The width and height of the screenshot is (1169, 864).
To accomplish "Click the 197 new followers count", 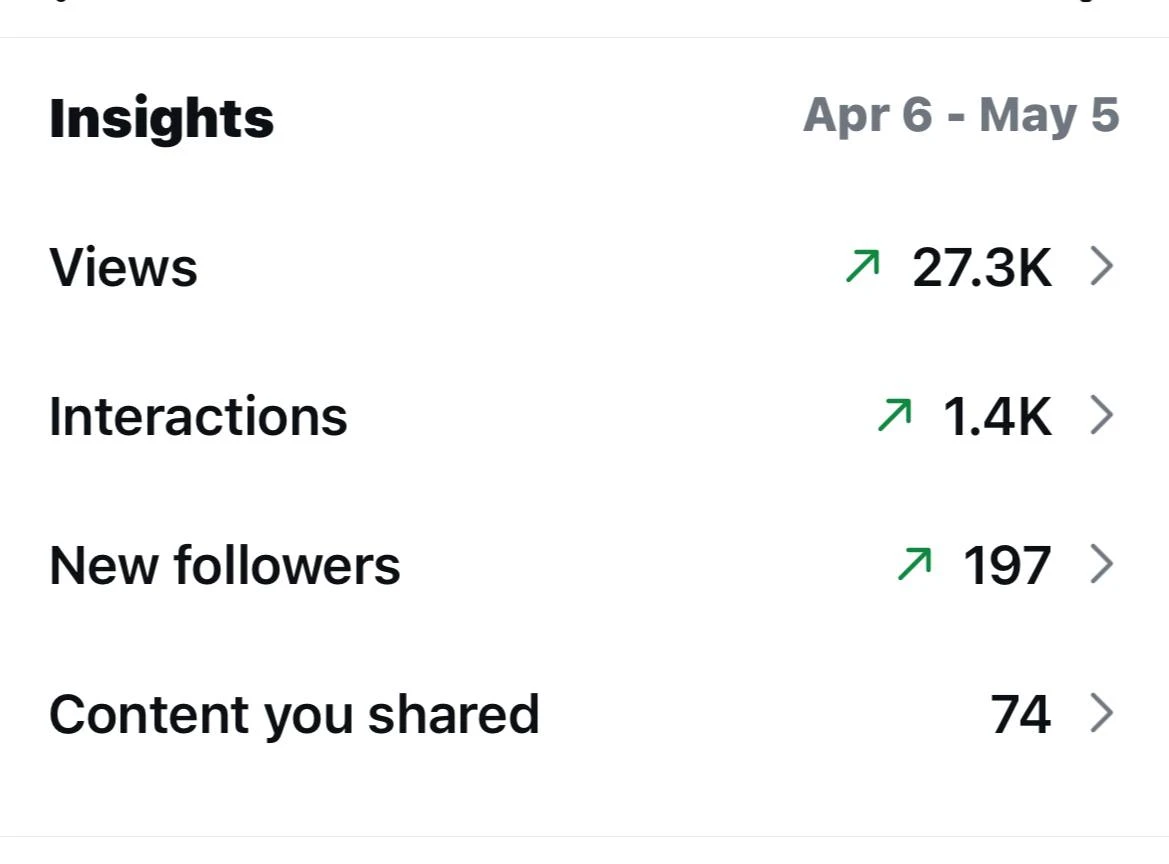I will point(1007,565).
